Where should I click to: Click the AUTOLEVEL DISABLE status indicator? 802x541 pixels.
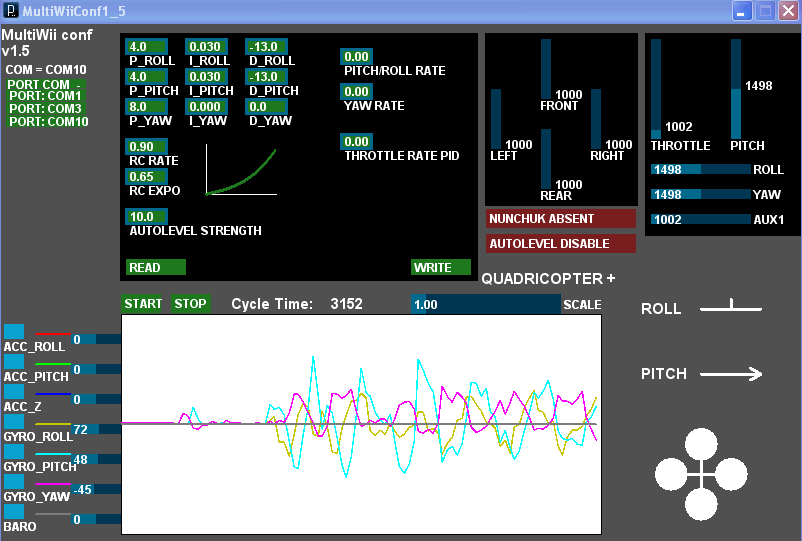[x=561, y=243]
